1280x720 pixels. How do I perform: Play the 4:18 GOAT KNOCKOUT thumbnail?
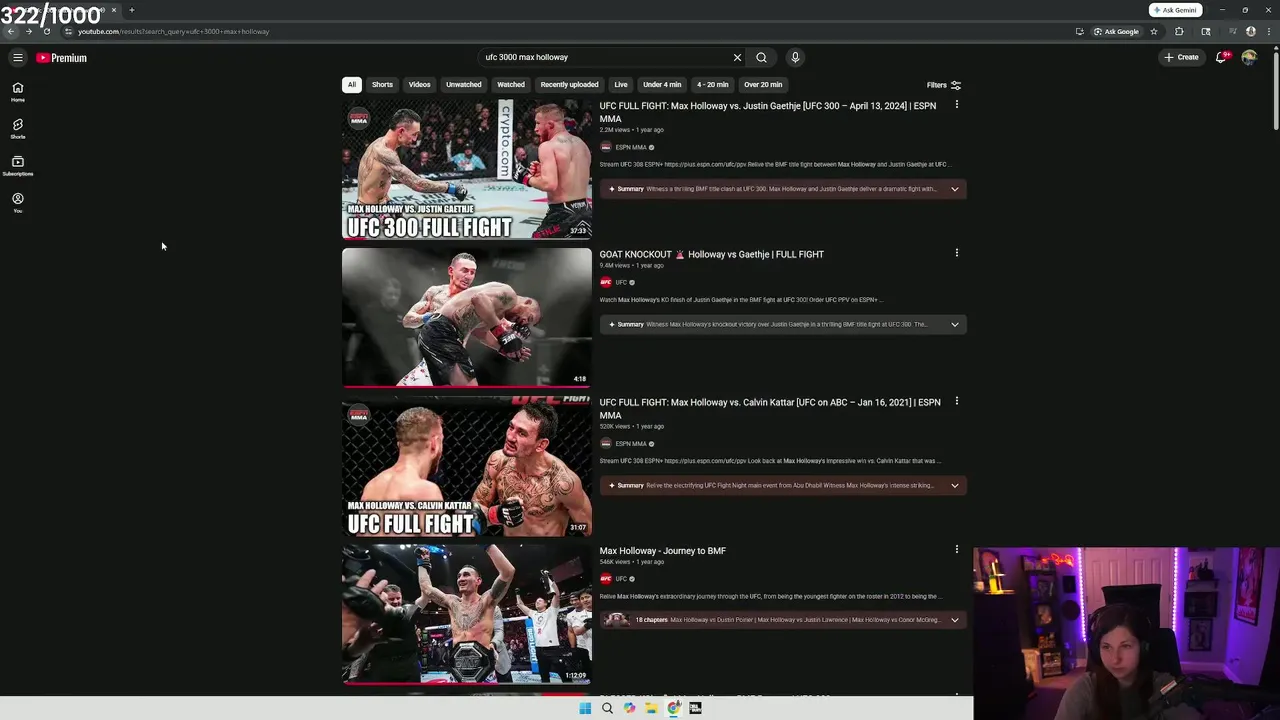467,318
